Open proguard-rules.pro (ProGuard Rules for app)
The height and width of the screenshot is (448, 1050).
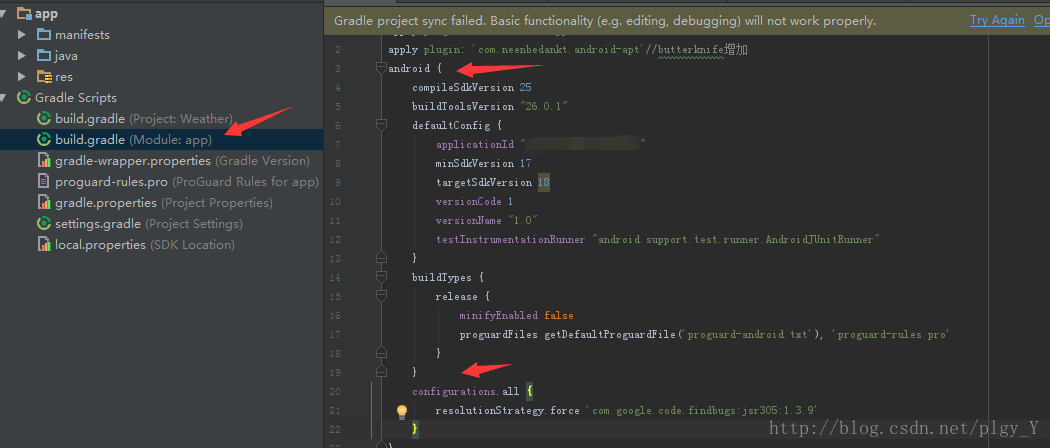(187, 181)
